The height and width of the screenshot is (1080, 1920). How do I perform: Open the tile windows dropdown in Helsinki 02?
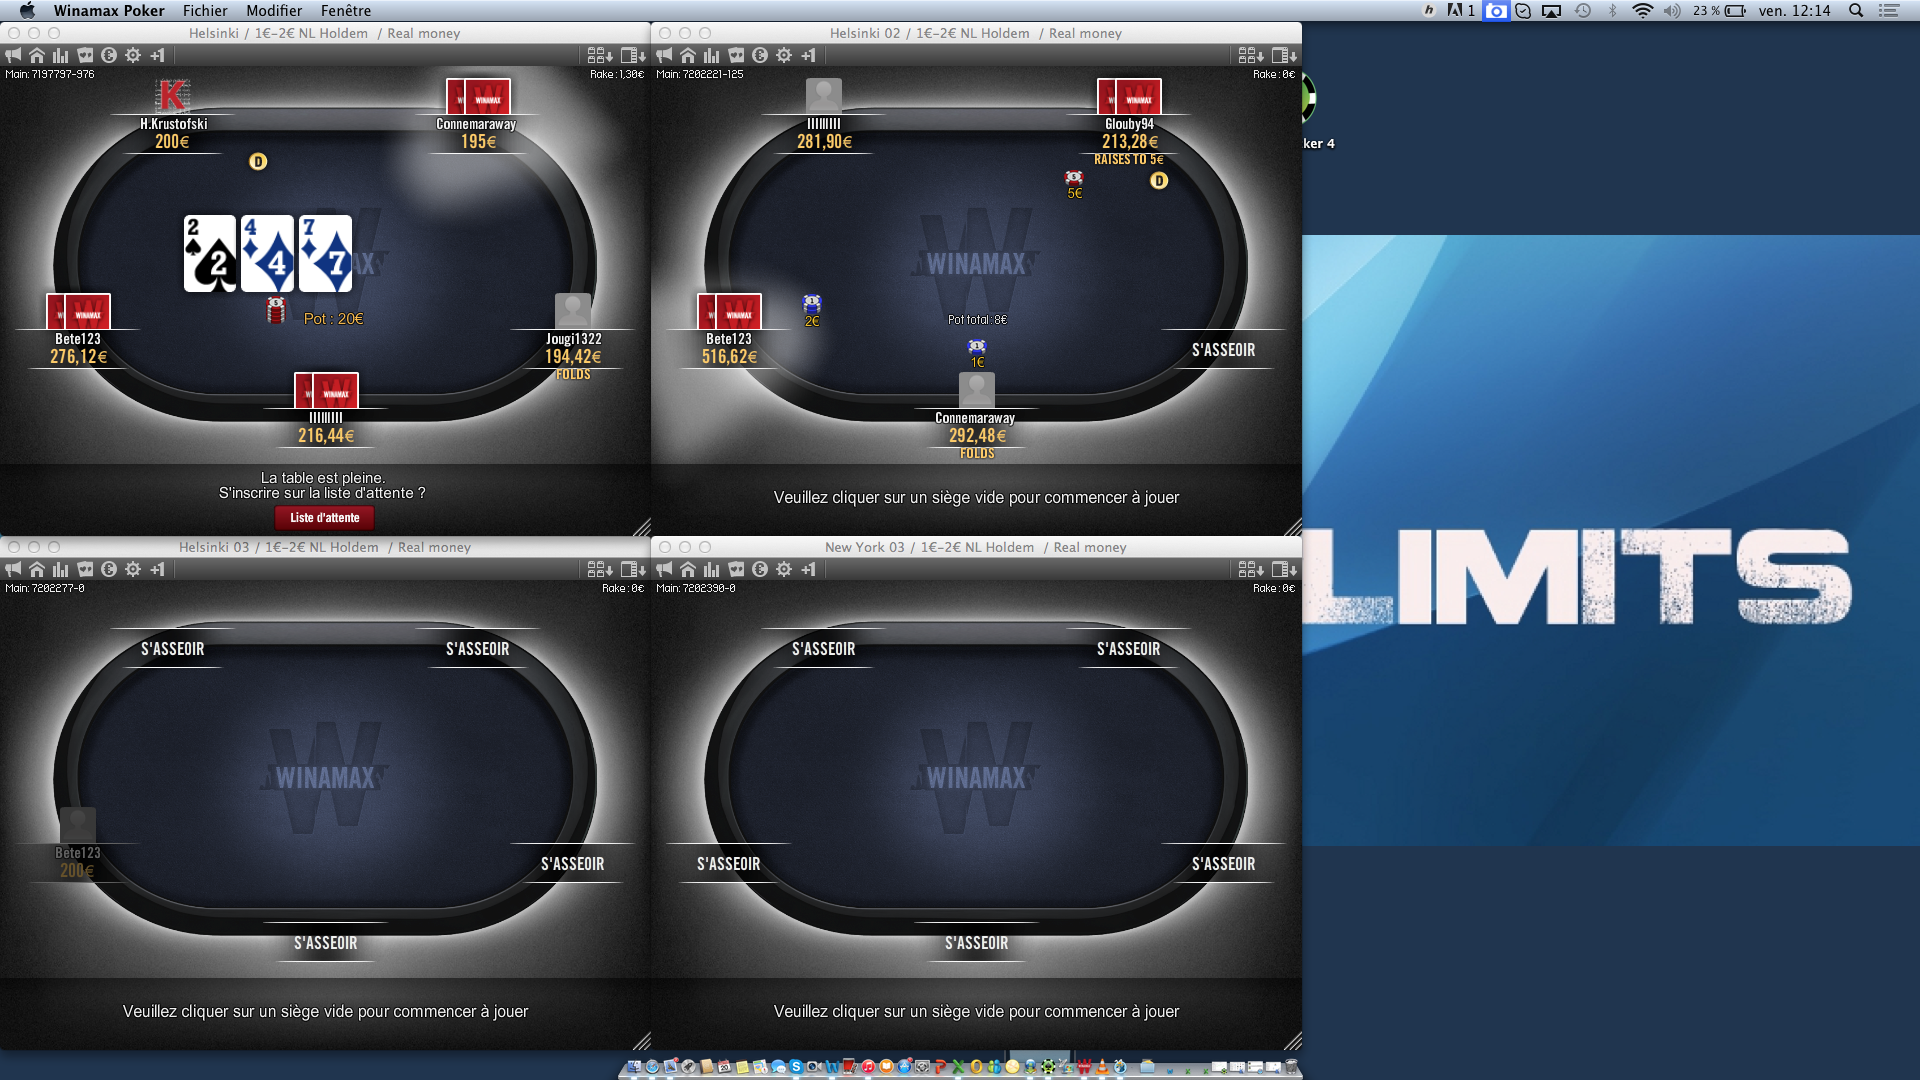pyautogui.click(x=1251, y=55)
